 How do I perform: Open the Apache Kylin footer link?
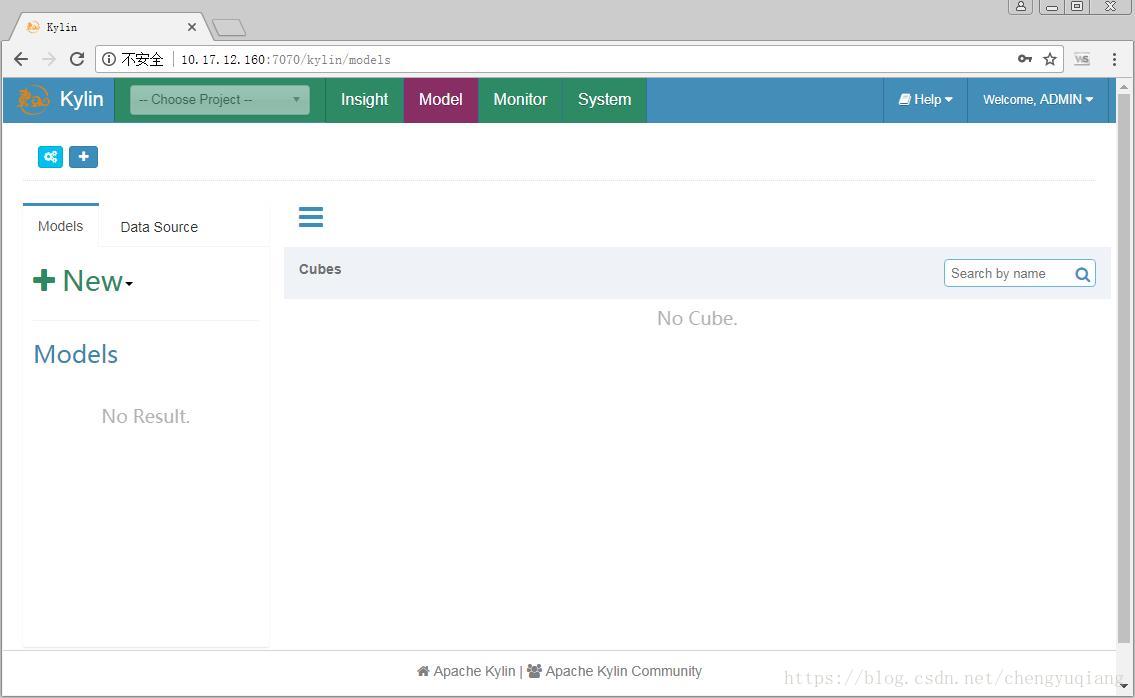(x=474, y=671)
